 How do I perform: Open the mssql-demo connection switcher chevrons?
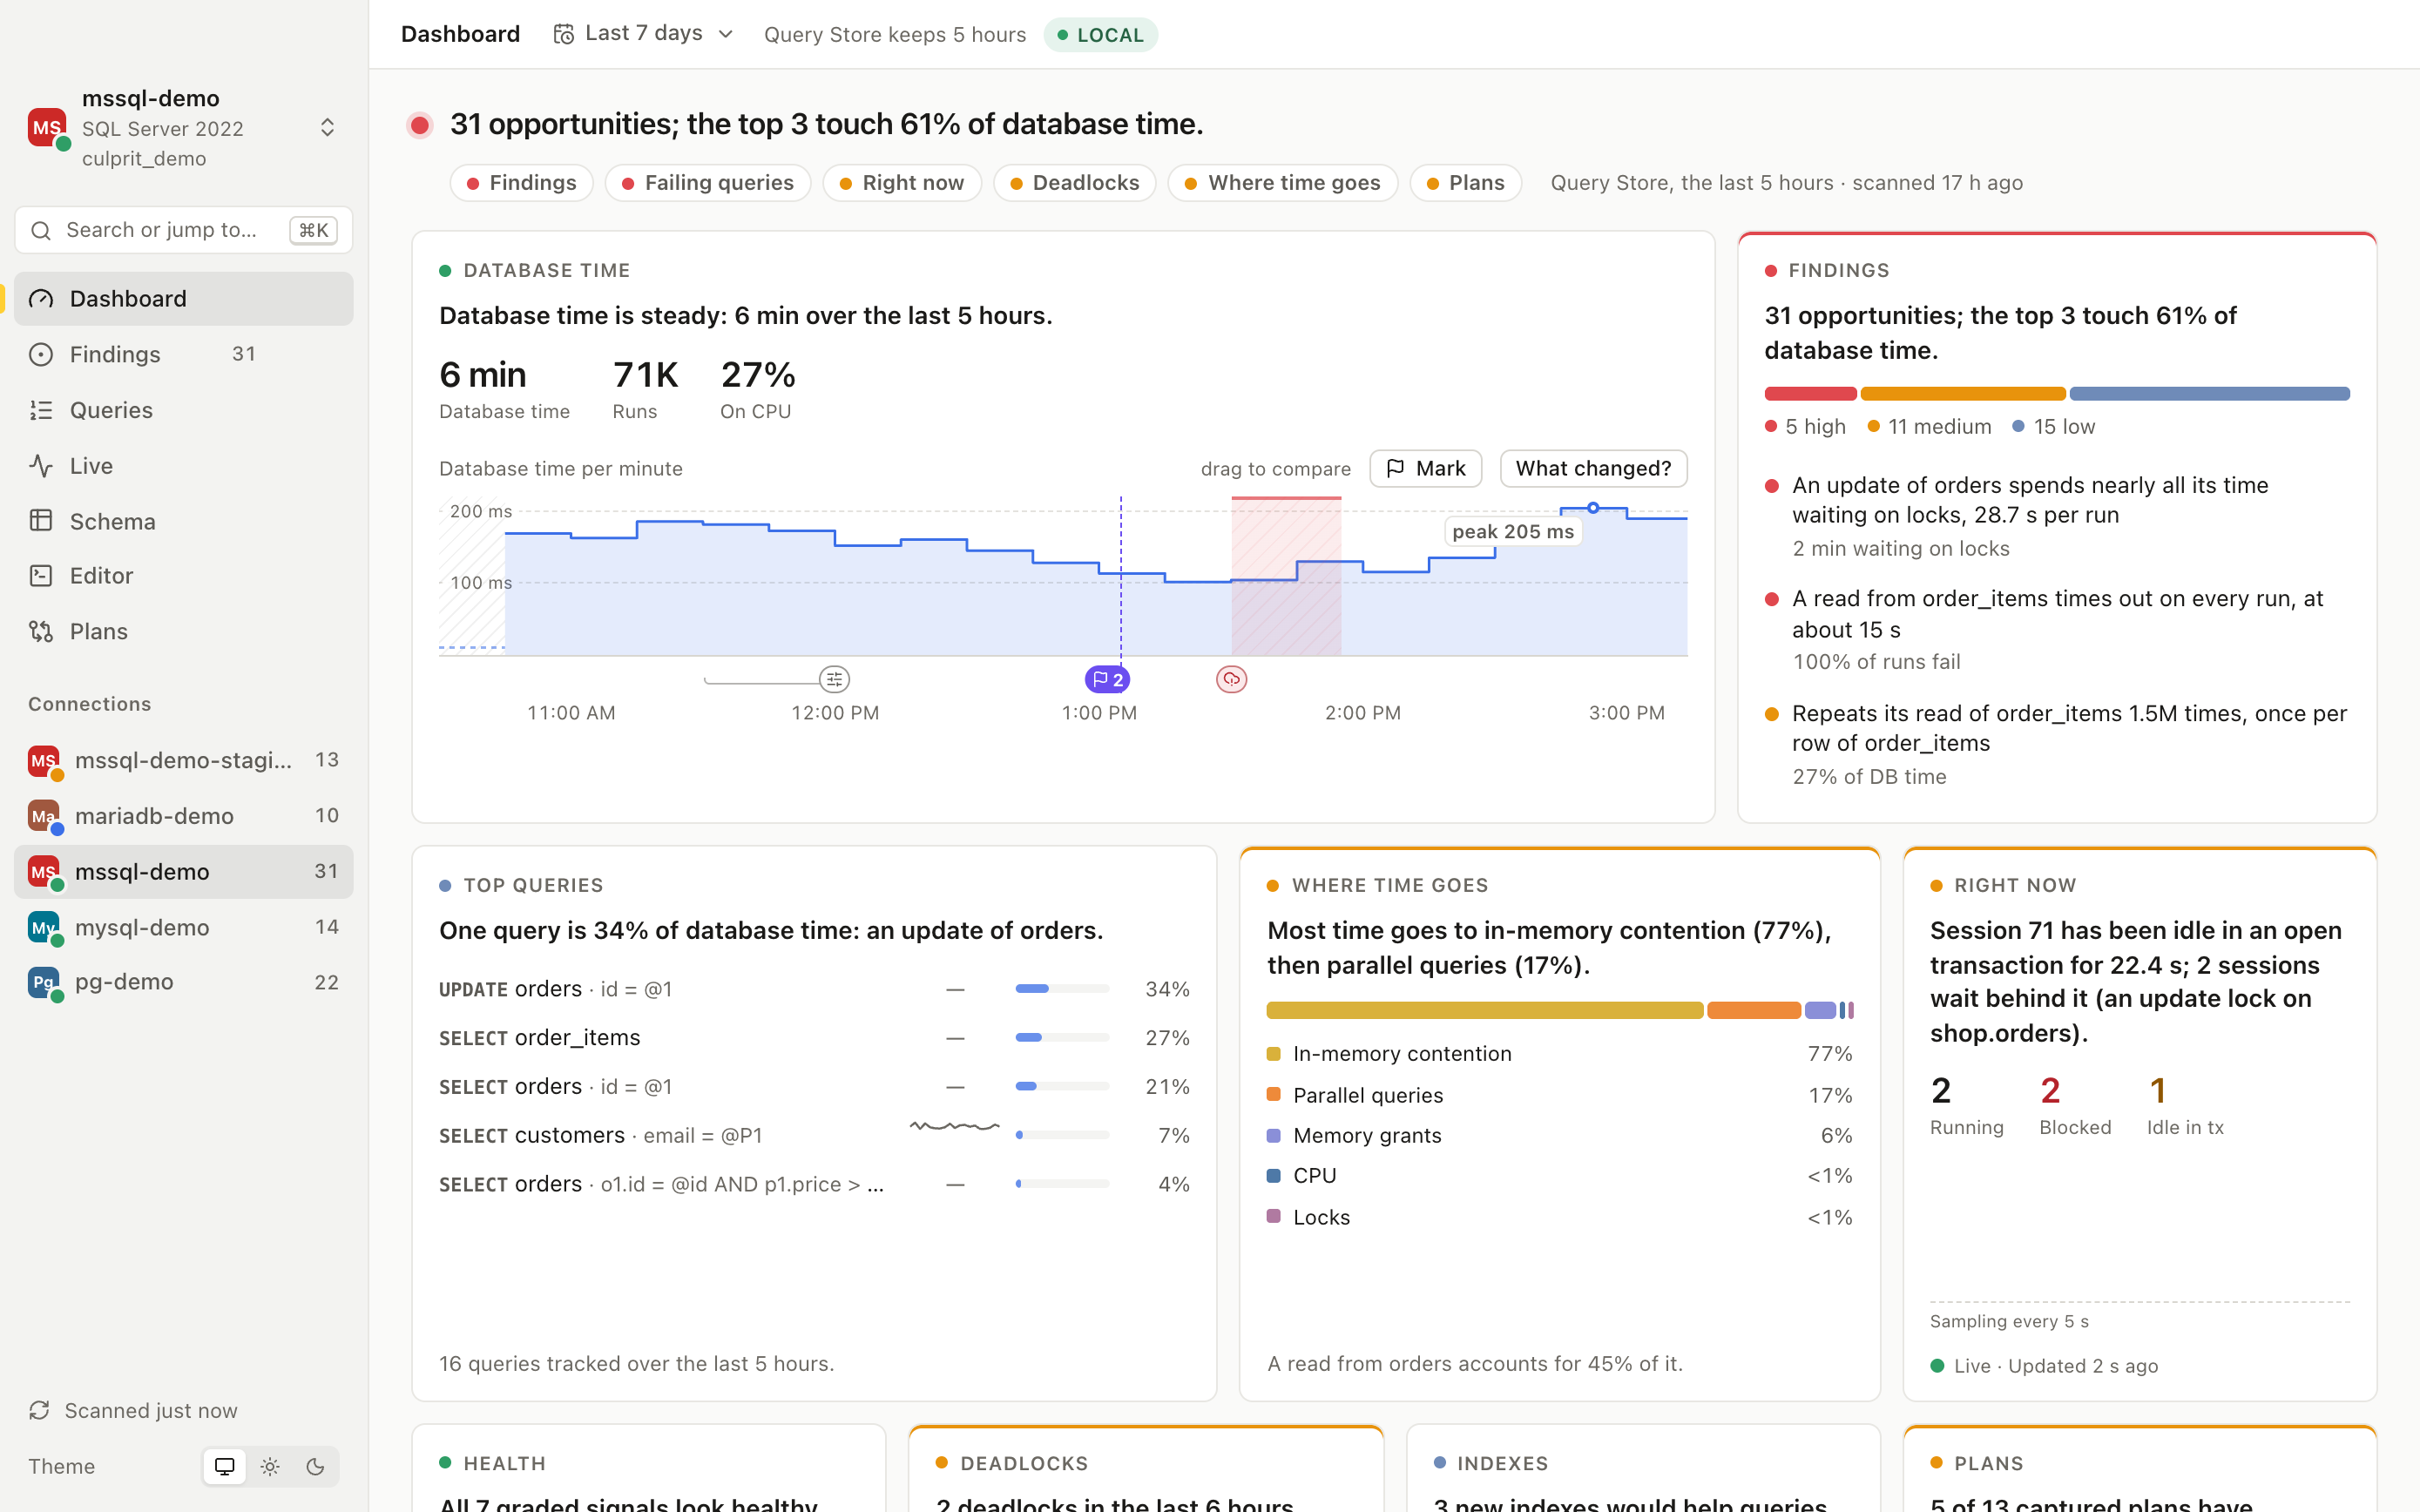click(327, 128)
